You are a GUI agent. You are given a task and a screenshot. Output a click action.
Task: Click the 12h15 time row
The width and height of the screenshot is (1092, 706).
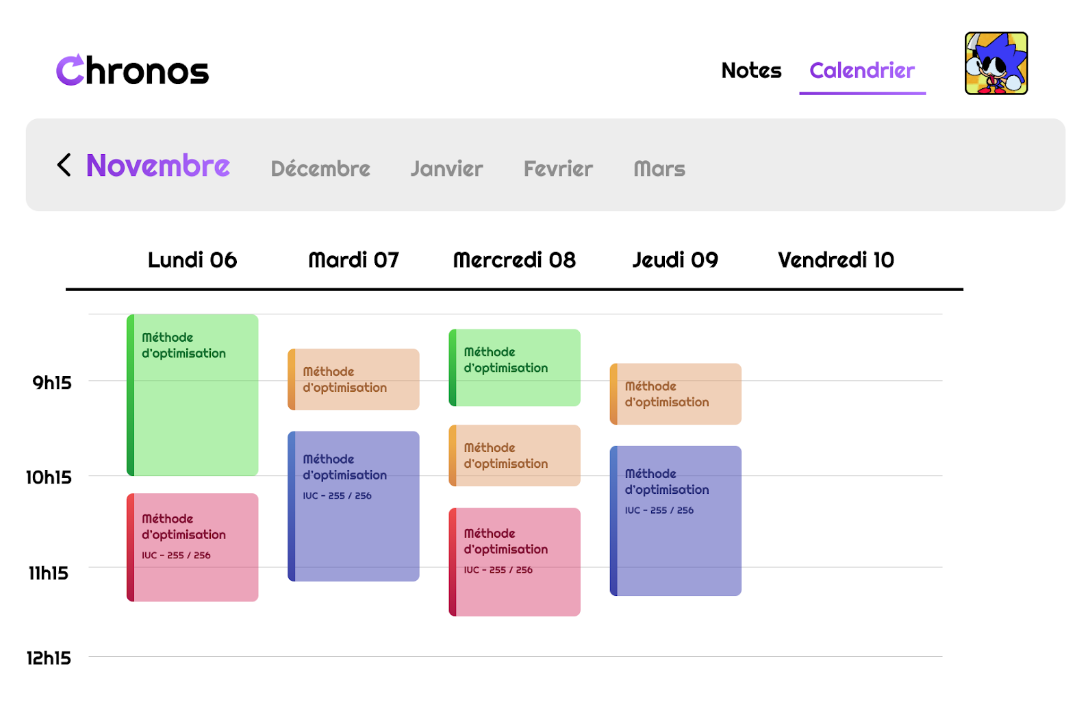coord(50,658)
